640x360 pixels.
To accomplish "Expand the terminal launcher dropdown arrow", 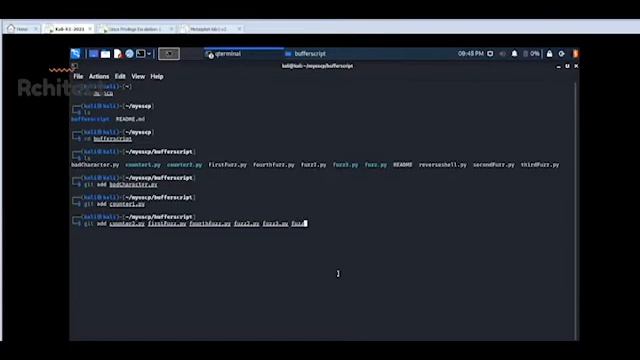I will click(149, 54).
